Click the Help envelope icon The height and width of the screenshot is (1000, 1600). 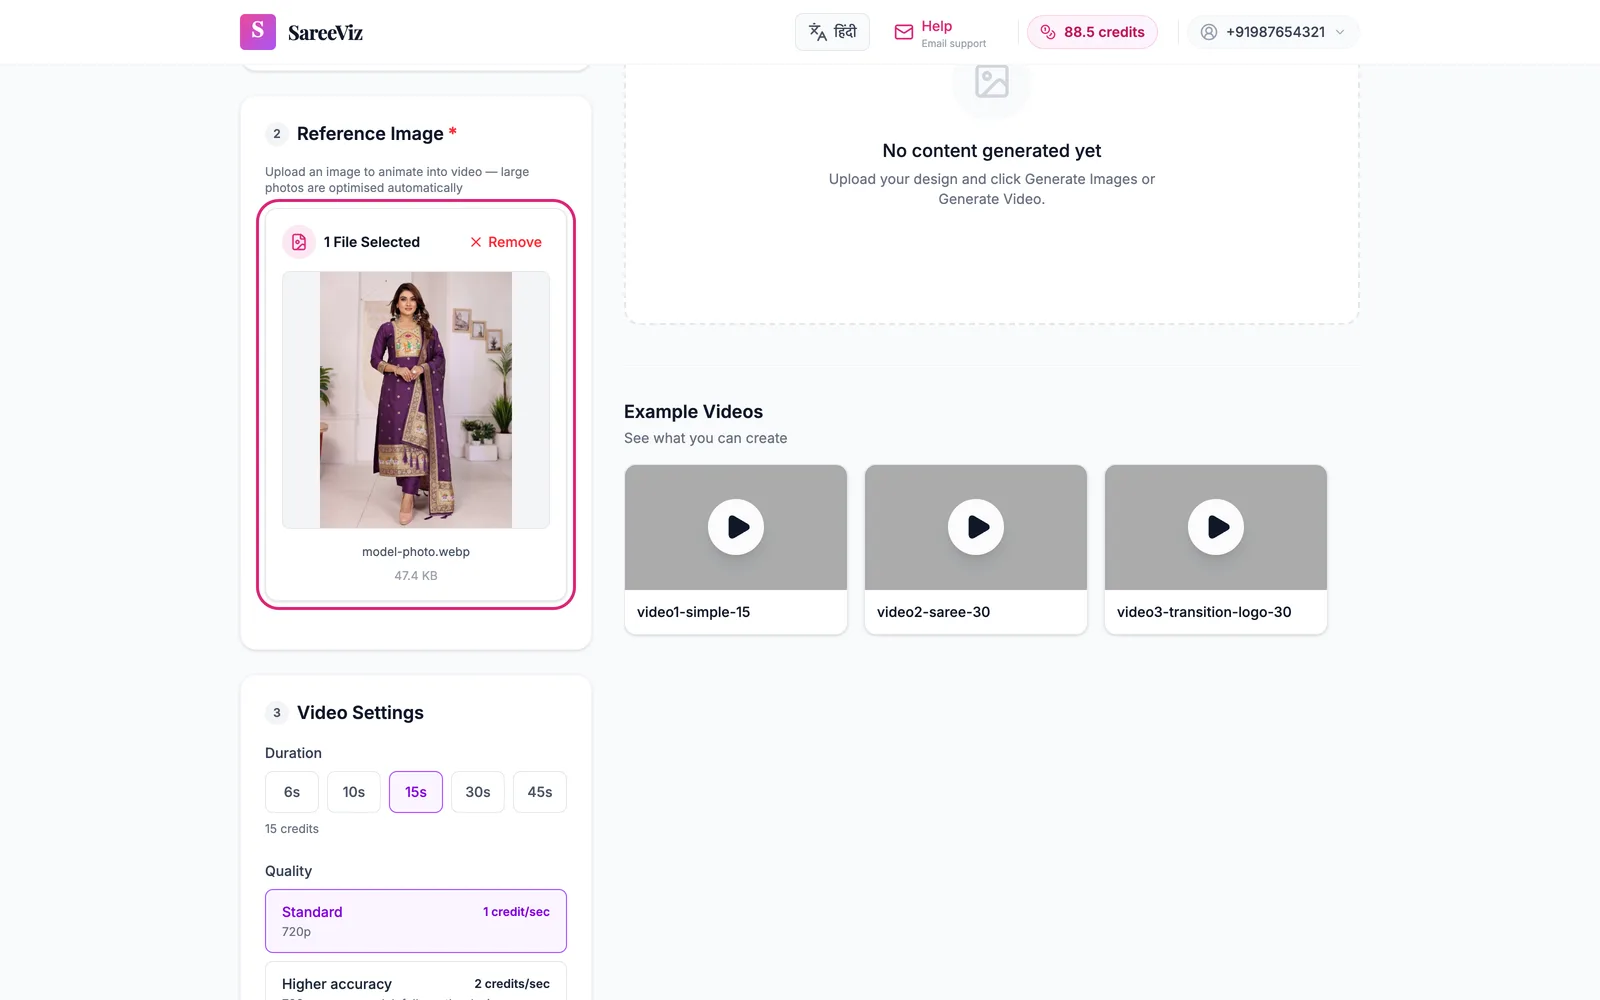coord(904,32)
